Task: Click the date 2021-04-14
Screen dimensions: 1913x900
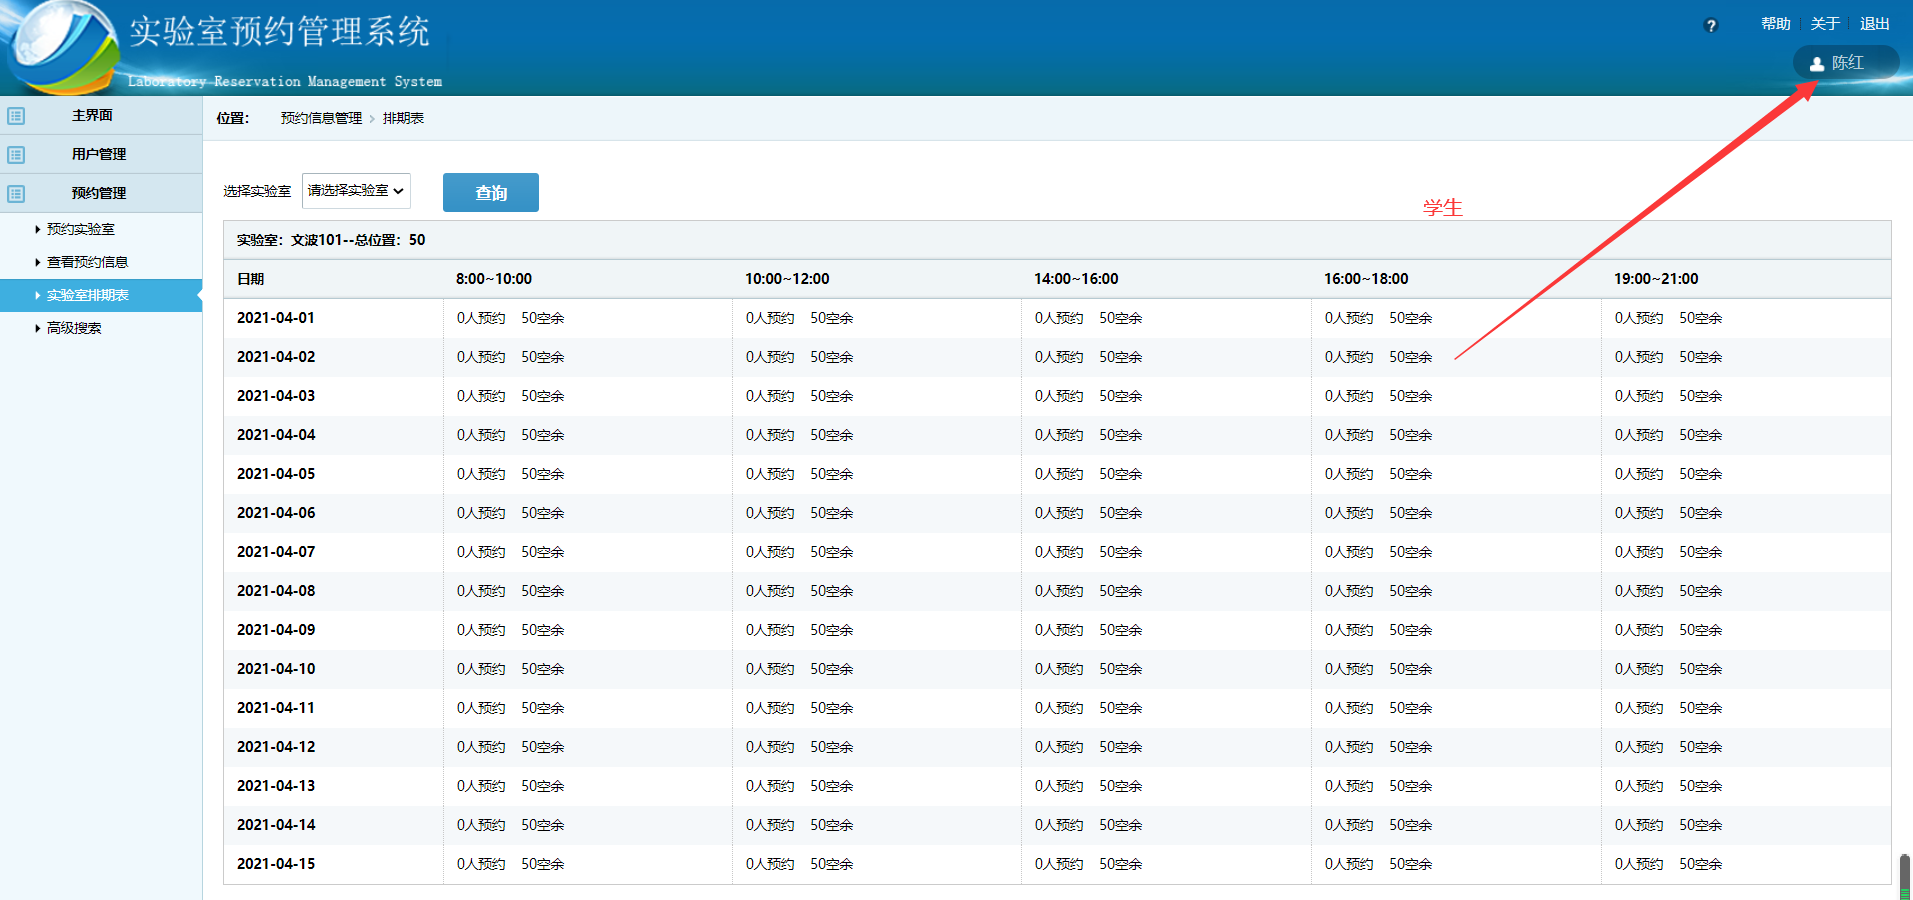Action: (276, 825)
